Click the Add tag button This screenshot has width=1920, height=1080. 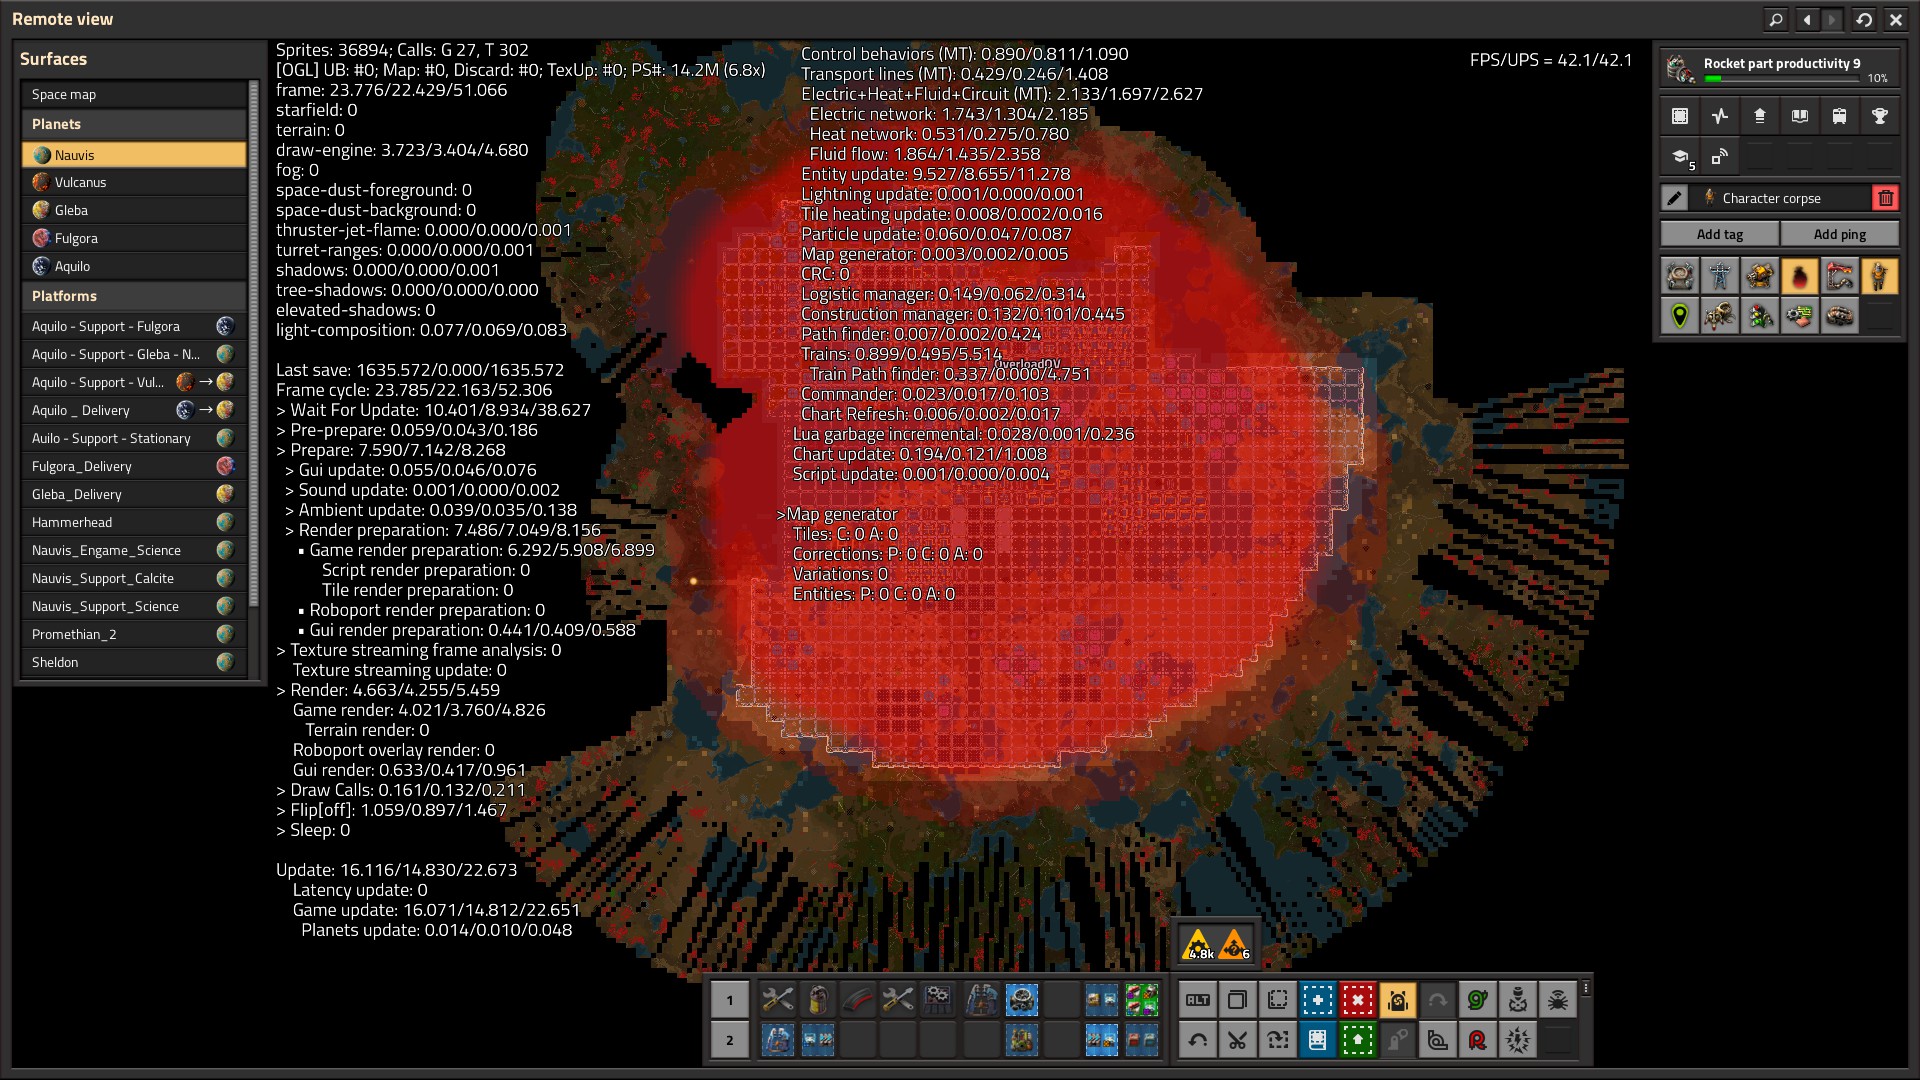pyautogui.click(x=1720, y=234)
